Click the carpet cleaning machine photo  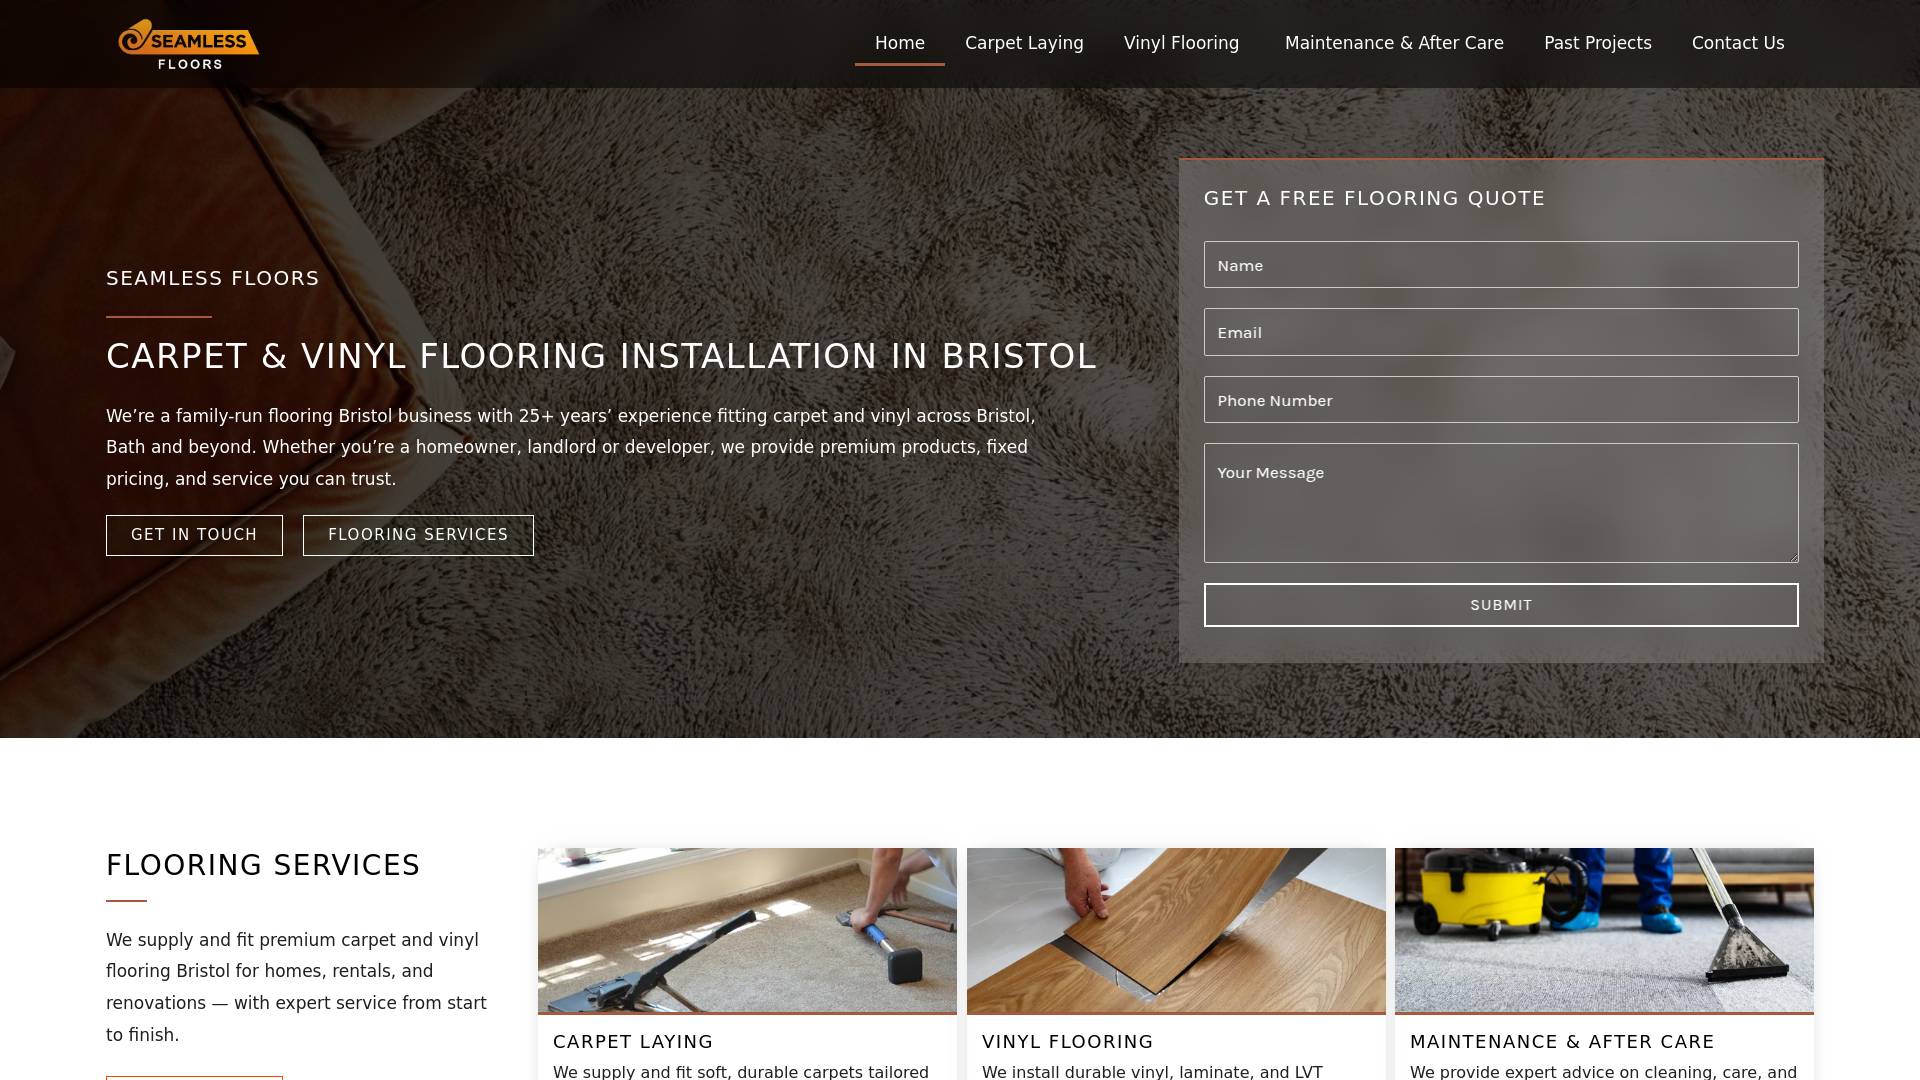click(1604, 930)
